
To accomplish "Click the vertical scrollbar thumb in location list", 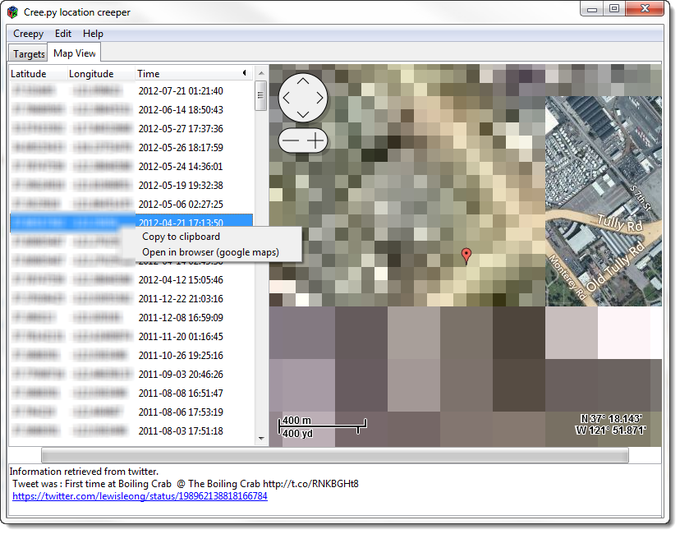I will tap(261, 95).
